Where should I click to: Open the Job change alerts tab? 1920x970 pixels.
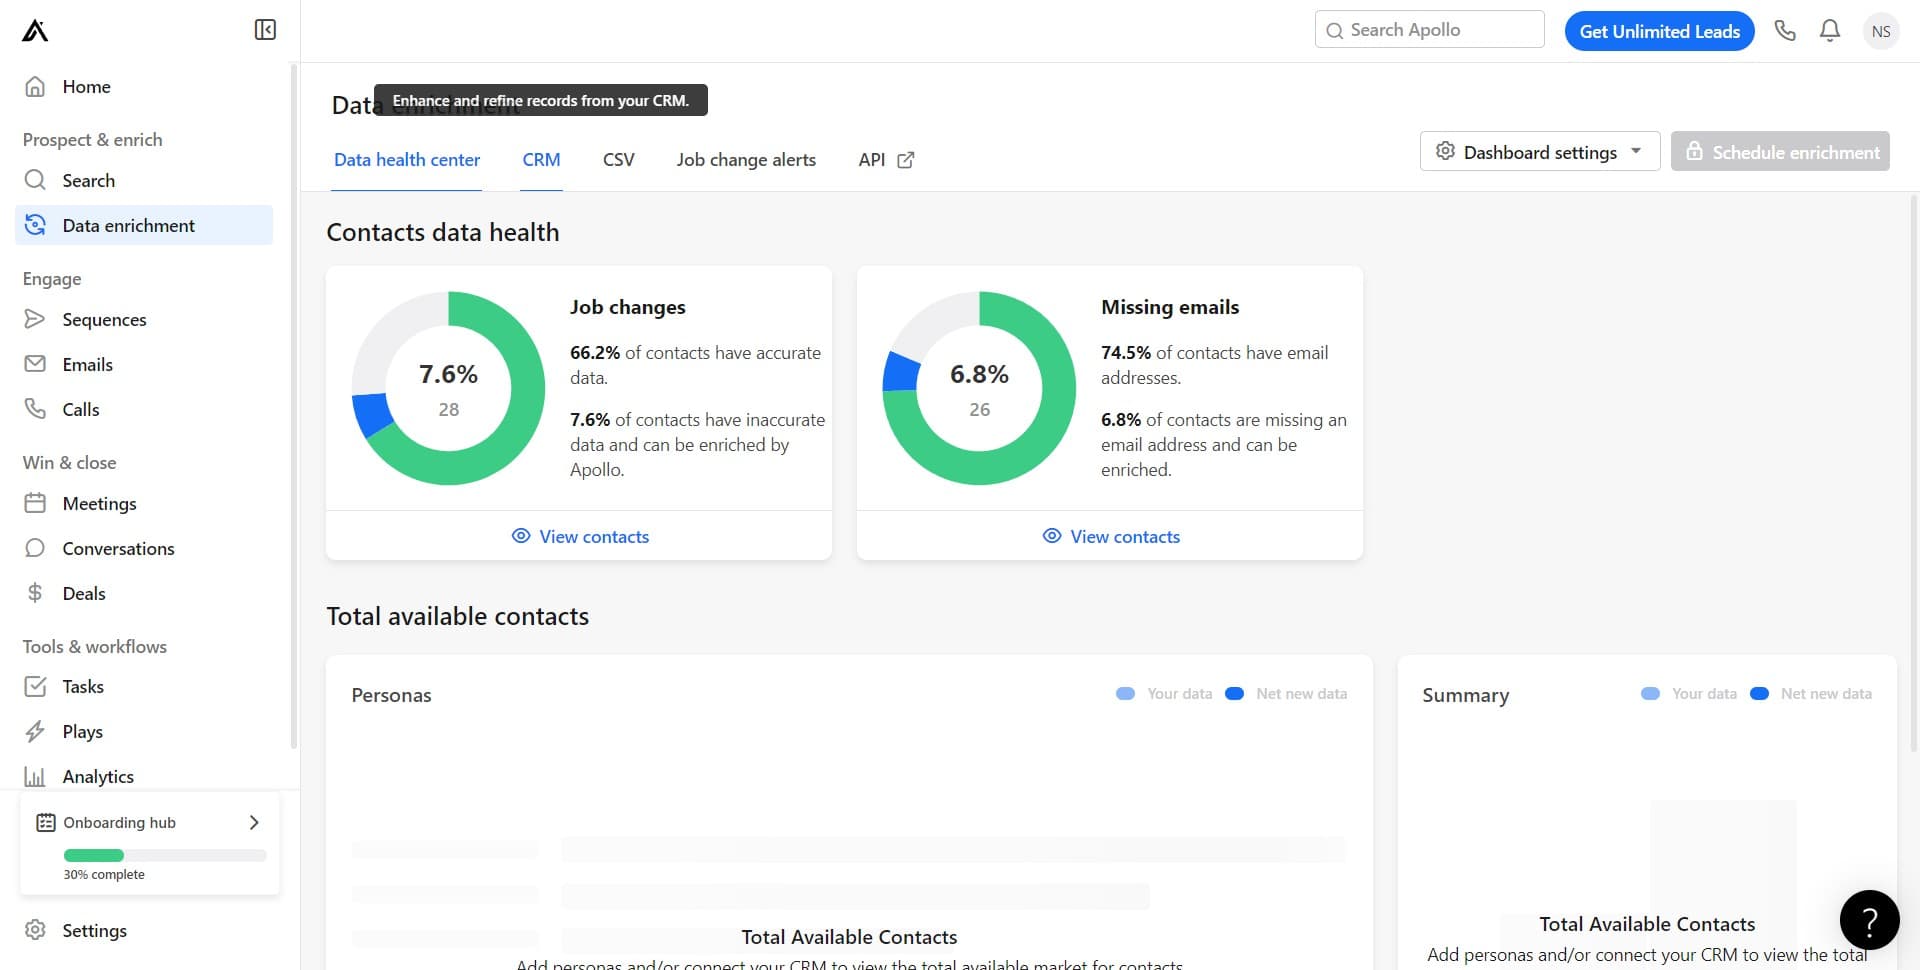pyautogui.click(x=746, y=160)
